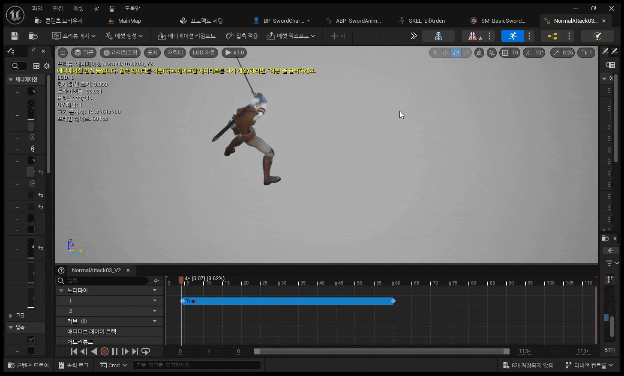Image resolution: width=624 pixels, height=376 pixels.
Task: Click the timeline horizontal range scrollbar
Action: [x=382, y=351]
